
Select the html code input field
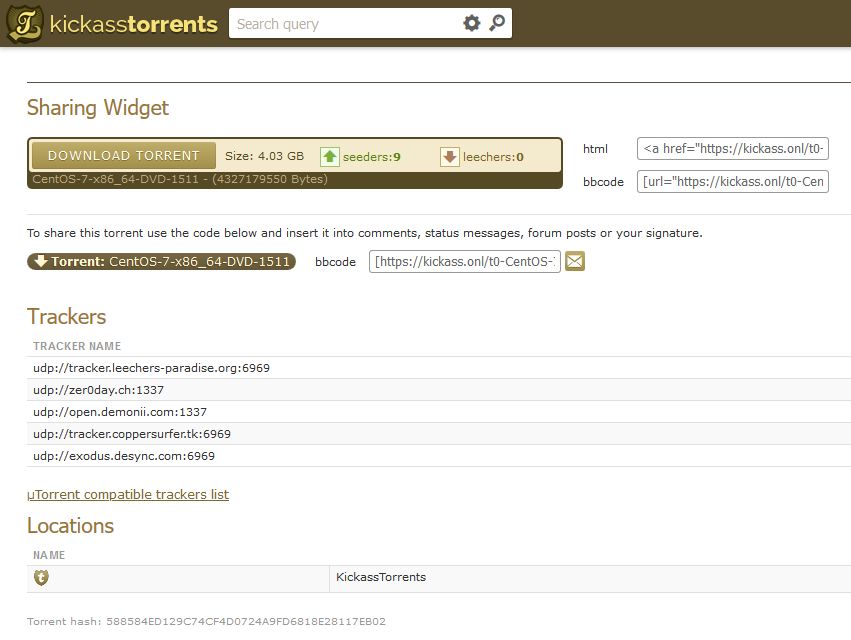click(x=733, y=149)
